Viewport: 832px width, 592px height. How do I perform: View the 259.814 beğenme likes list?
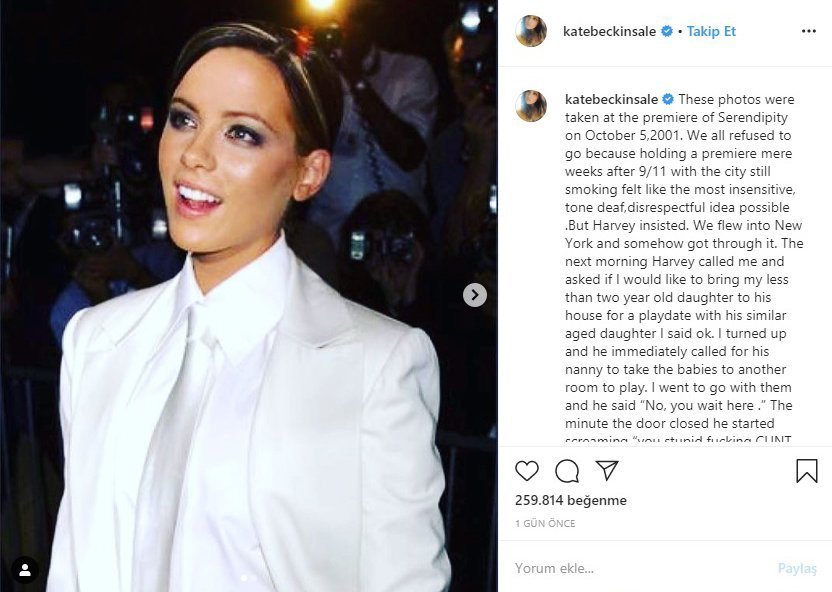pyautogui.click(x=570, y=500)
